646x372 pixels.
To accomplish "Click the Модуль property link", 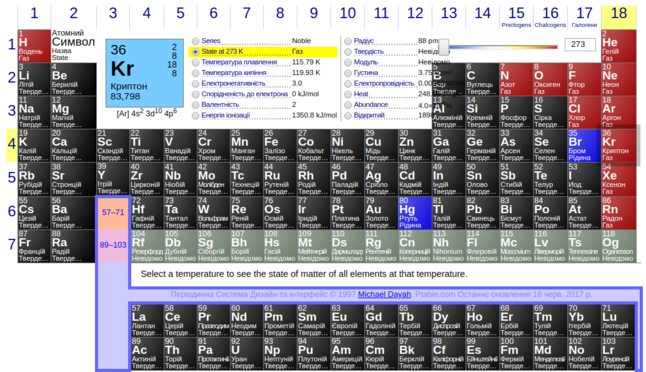I will tap(365, 62).
